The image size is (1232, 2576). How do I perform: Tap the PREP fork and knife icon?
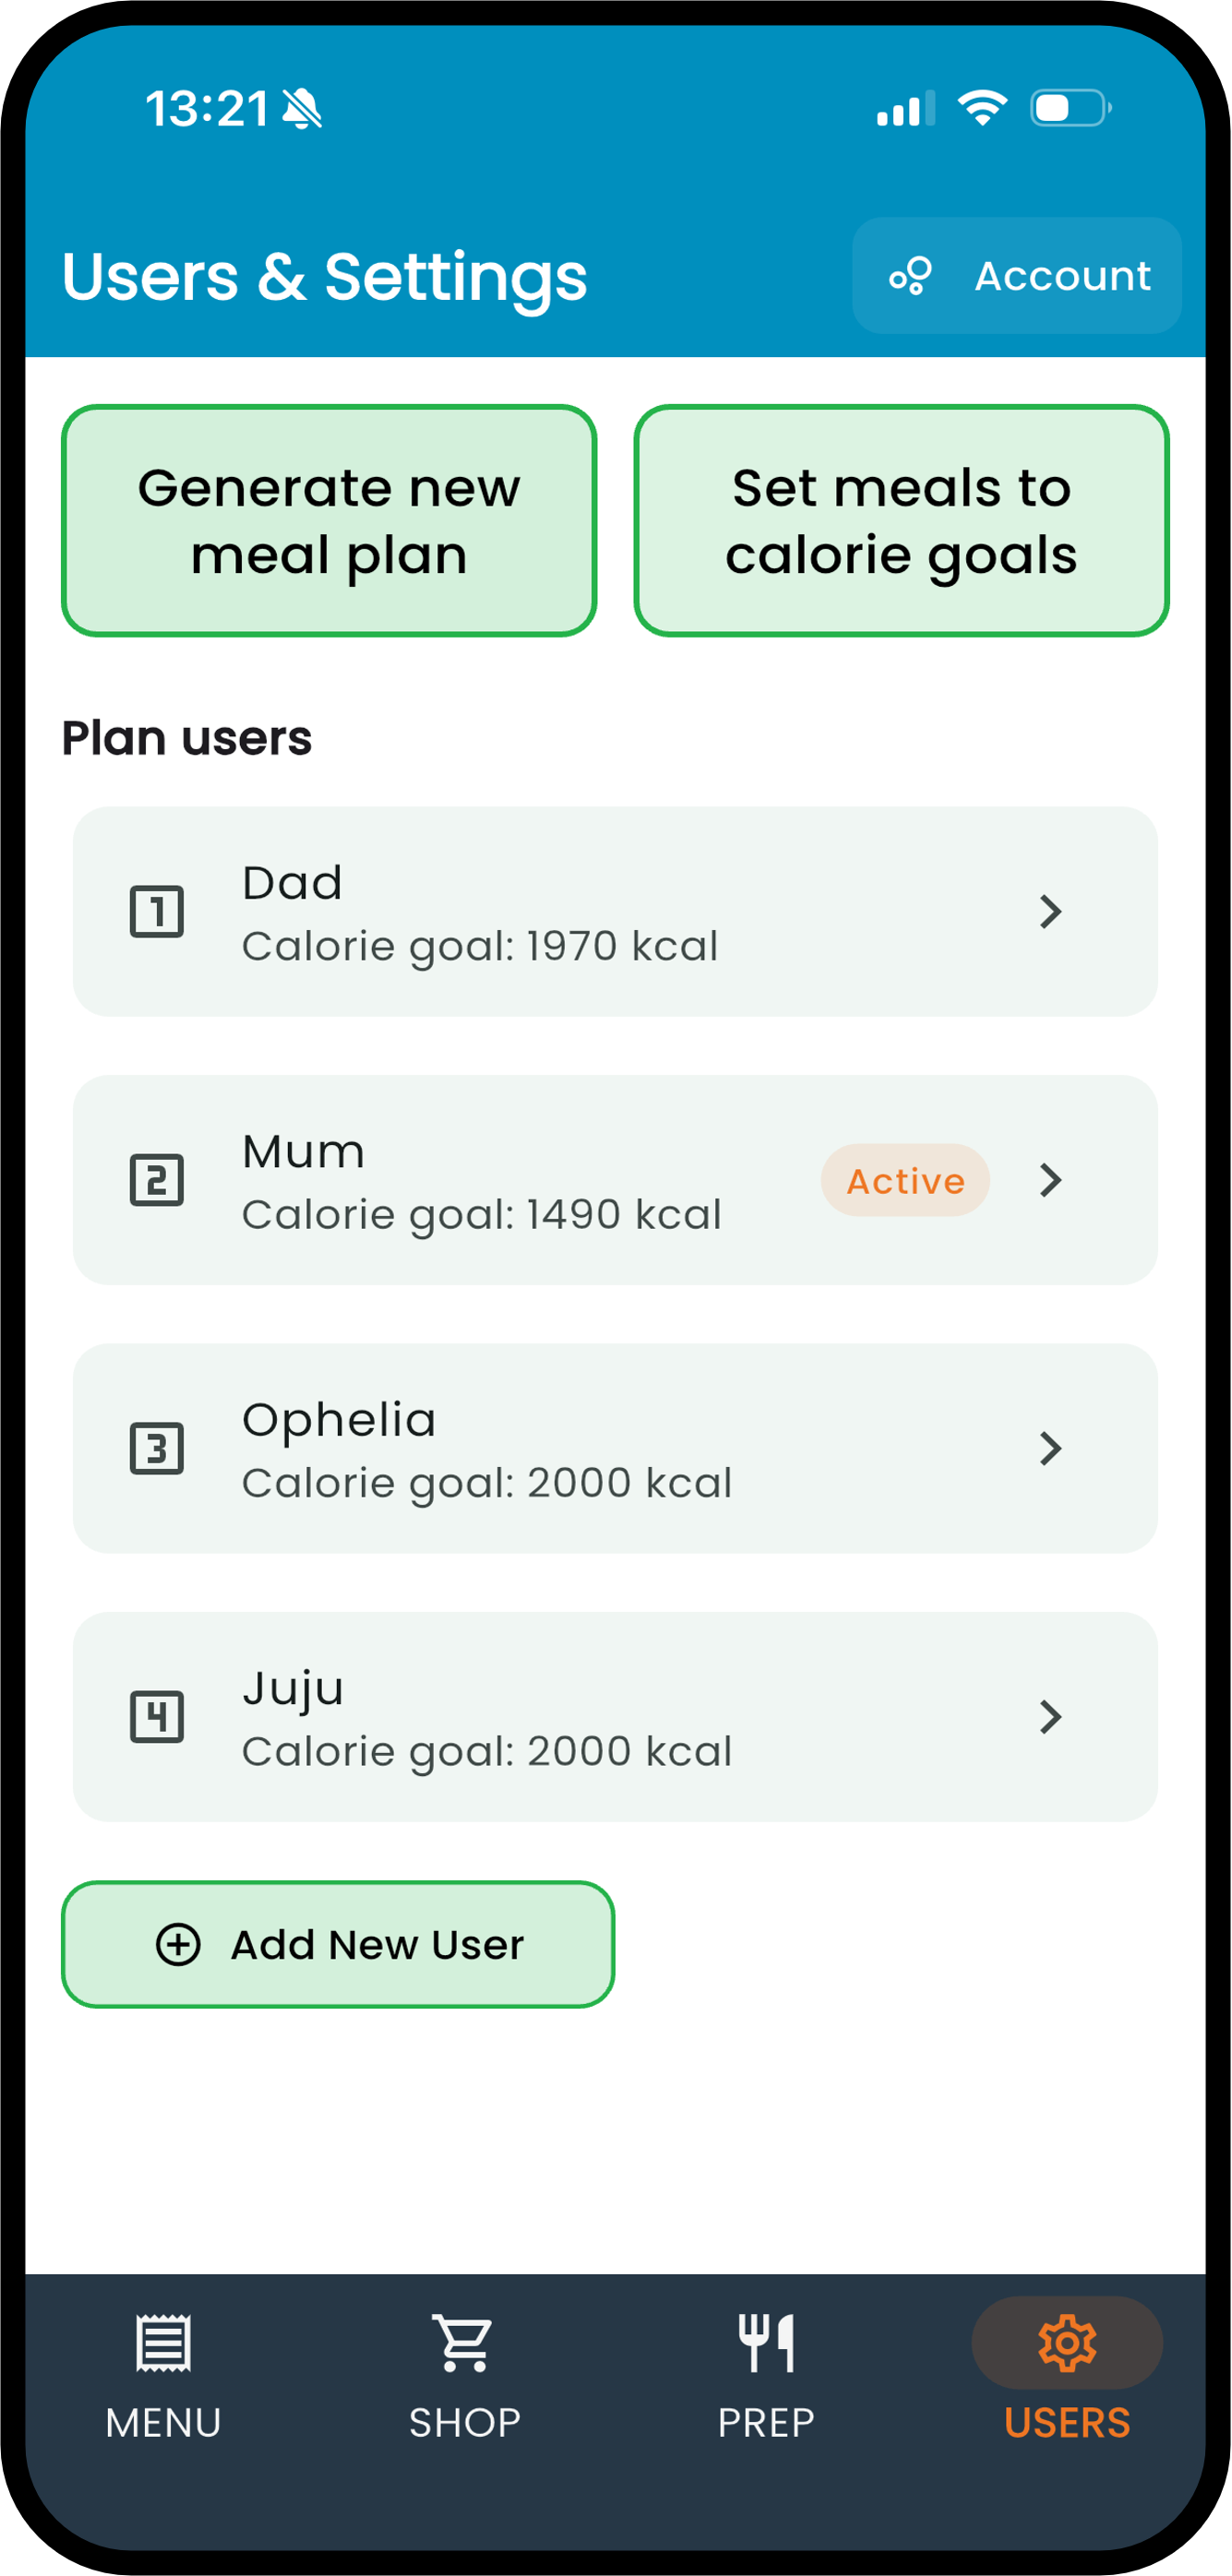click(766, 2343)
